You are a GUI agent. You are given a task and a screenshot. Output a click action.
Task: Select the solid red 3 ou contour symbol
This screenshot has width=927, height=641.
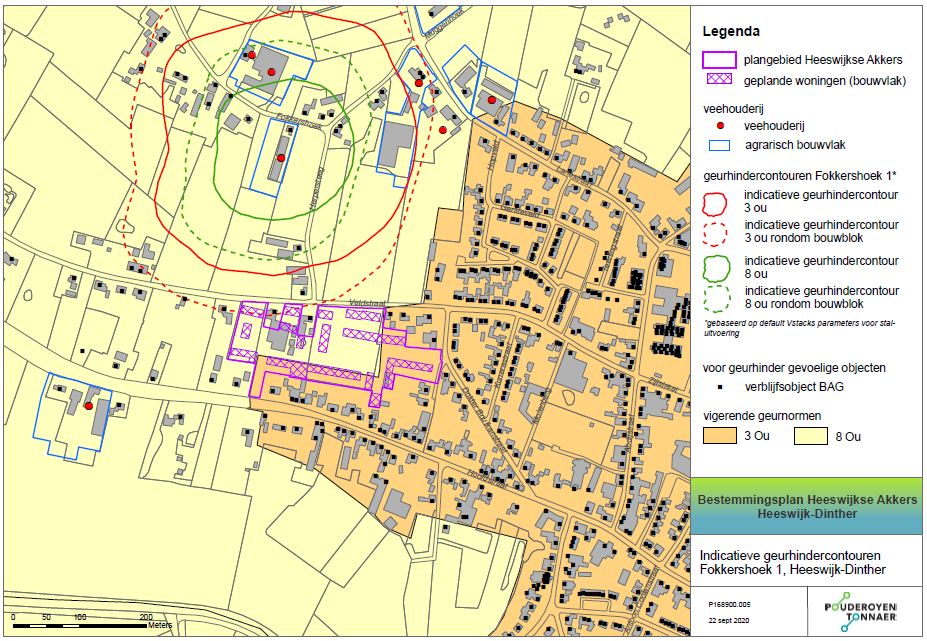714,203
